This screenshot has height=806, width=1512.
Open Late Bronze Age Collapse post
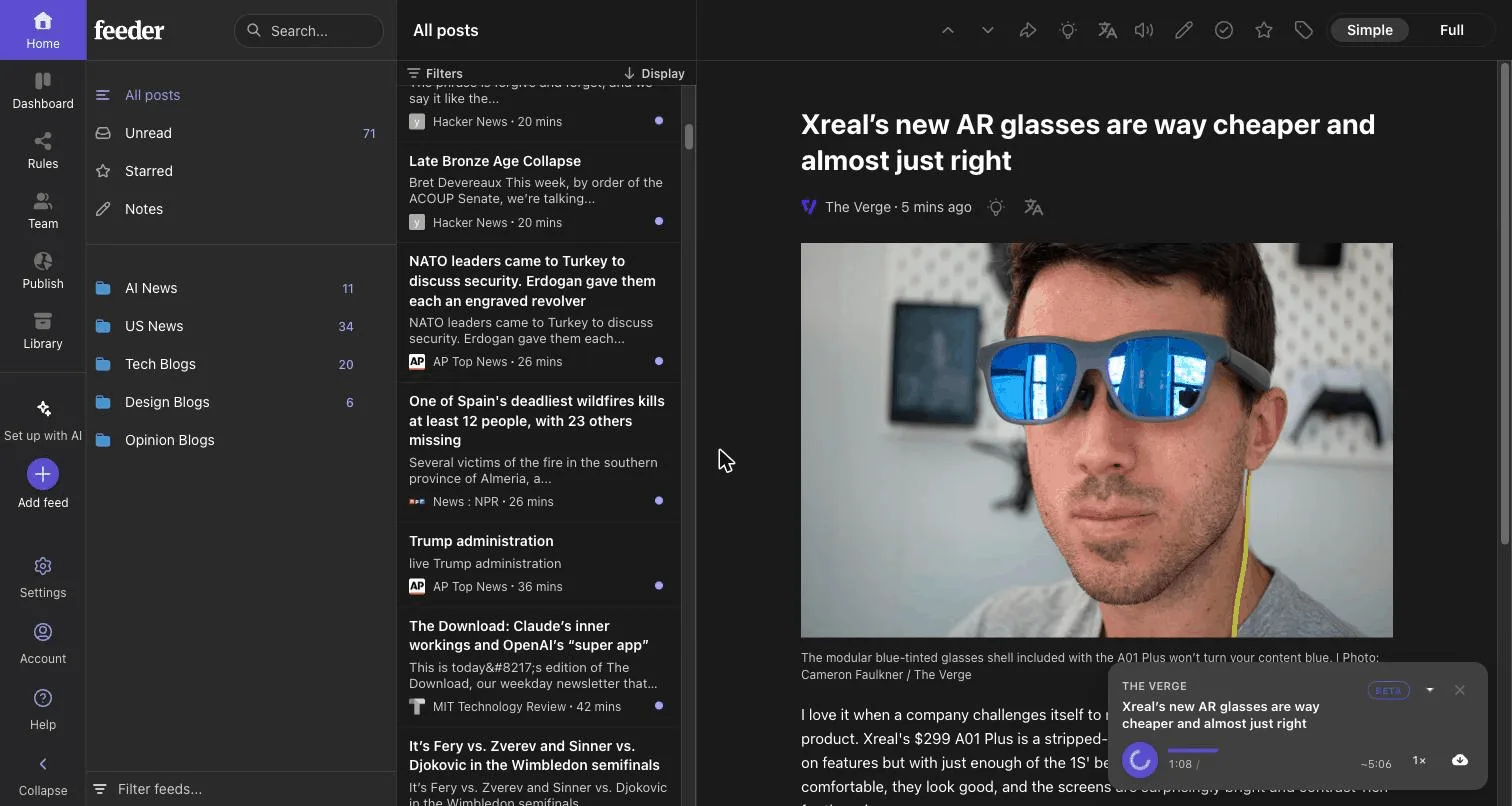[538, 192]
